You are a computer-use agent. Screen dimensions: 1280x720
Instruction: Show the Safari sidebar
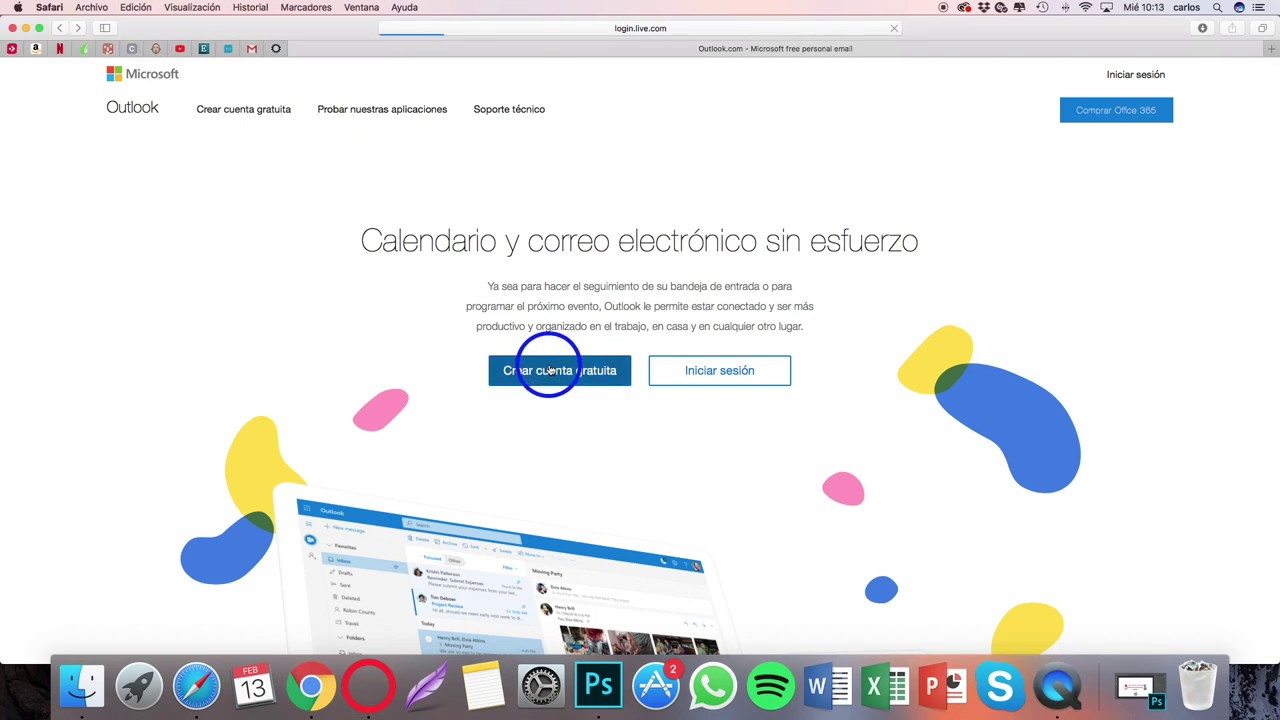coord(105,28)
